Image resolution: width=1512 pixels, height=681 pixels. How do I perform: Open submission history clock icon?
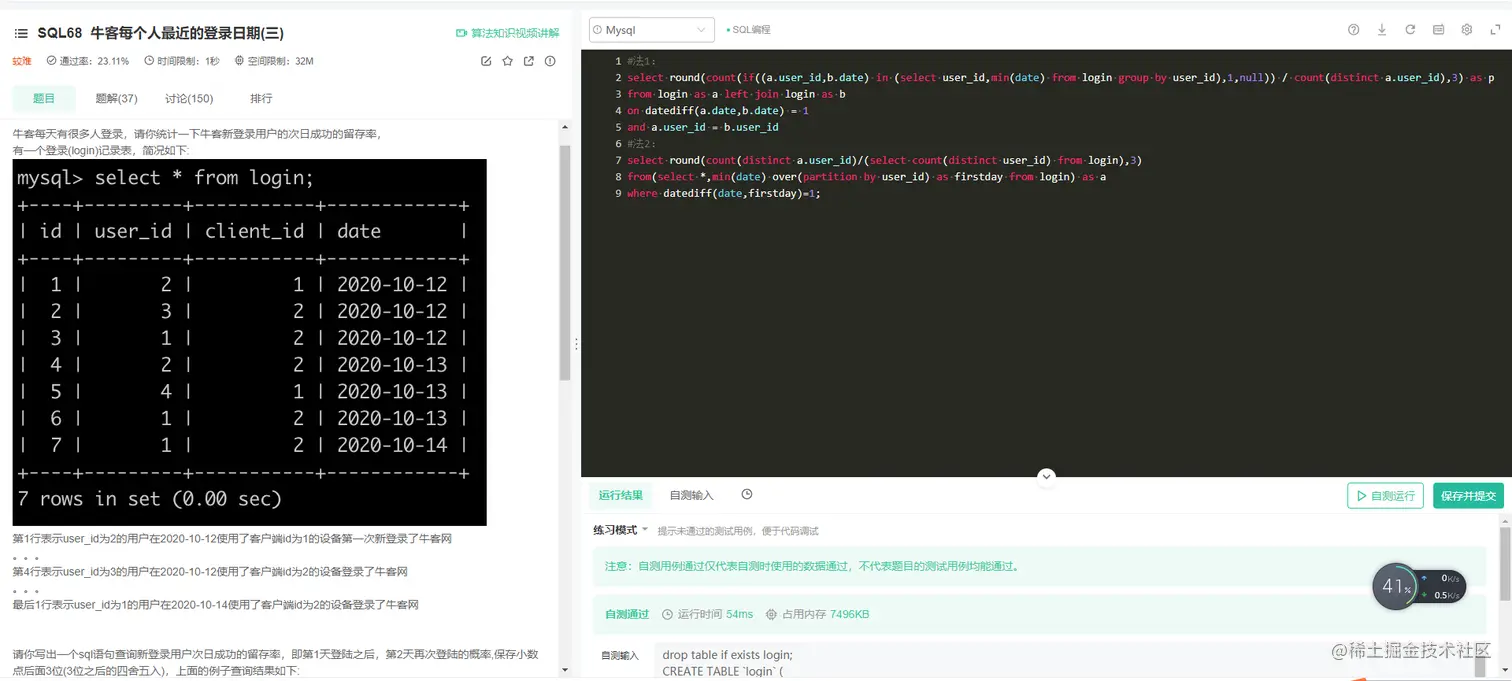click(x=747, y=494)
